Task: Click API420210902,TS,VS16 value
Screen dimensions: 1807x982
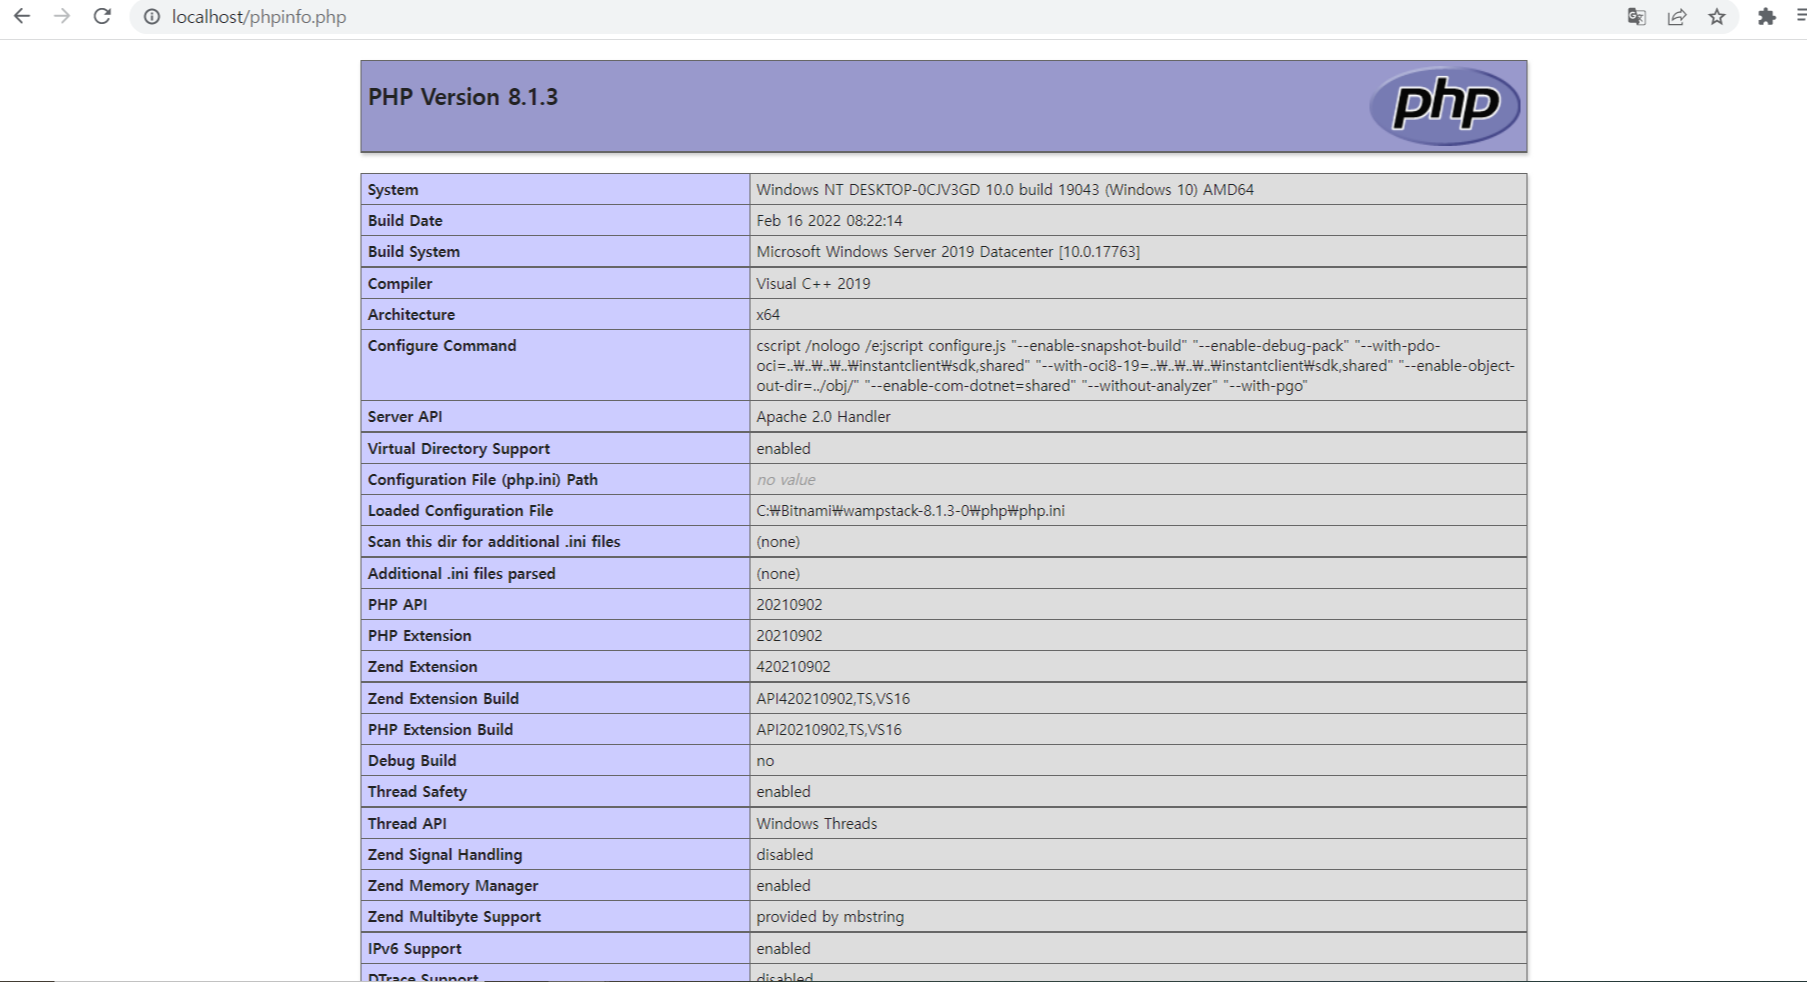Action: [x=833, y=699]
